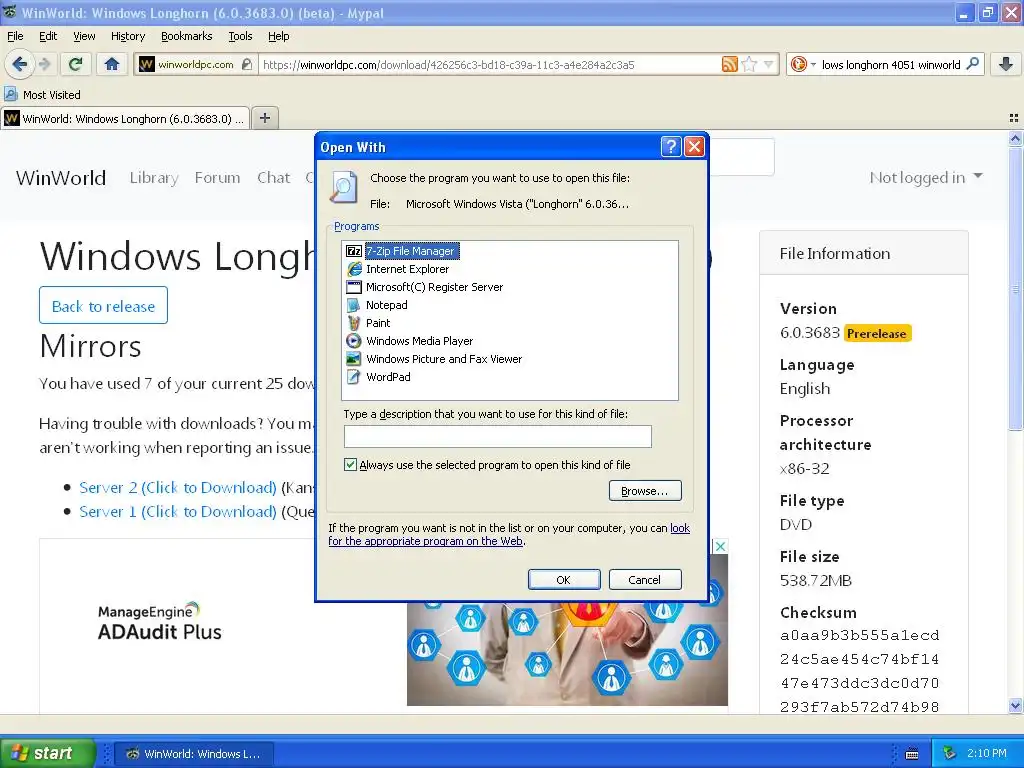Expand the Not logged in dropdown
Image resolution: width=1024 pixels, height=768 pixels.
coord(926,178)
